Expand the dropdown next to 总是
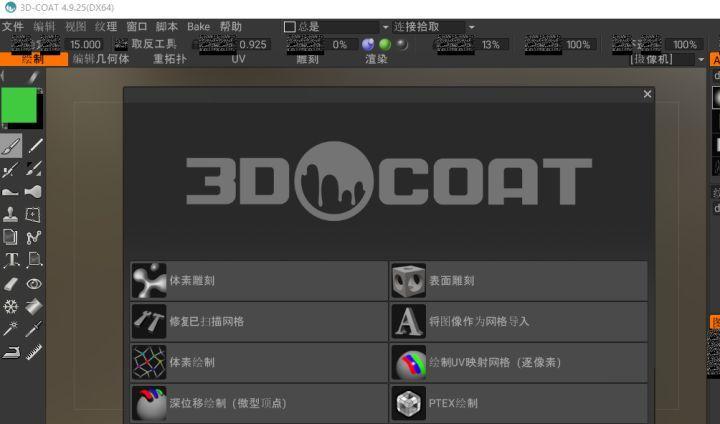Screen dimensions: 720x424 tap(385, 27)
